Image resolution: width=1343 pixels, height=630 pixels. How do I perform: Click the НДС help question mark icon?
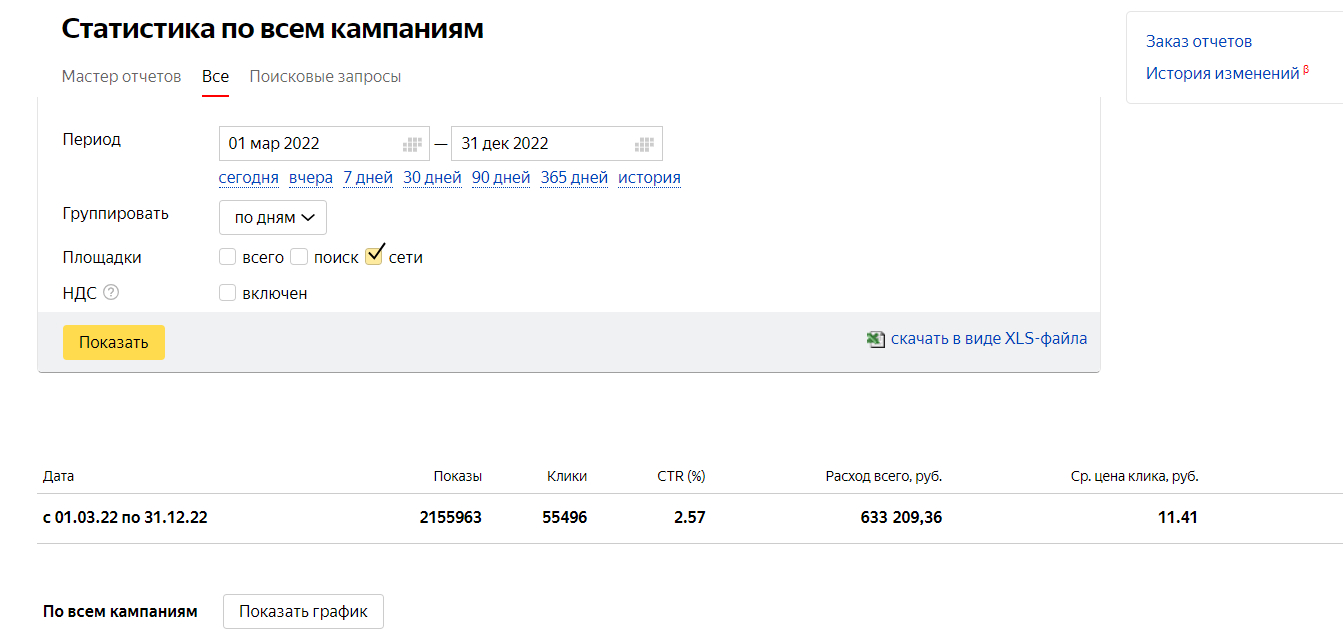point(111,293)
